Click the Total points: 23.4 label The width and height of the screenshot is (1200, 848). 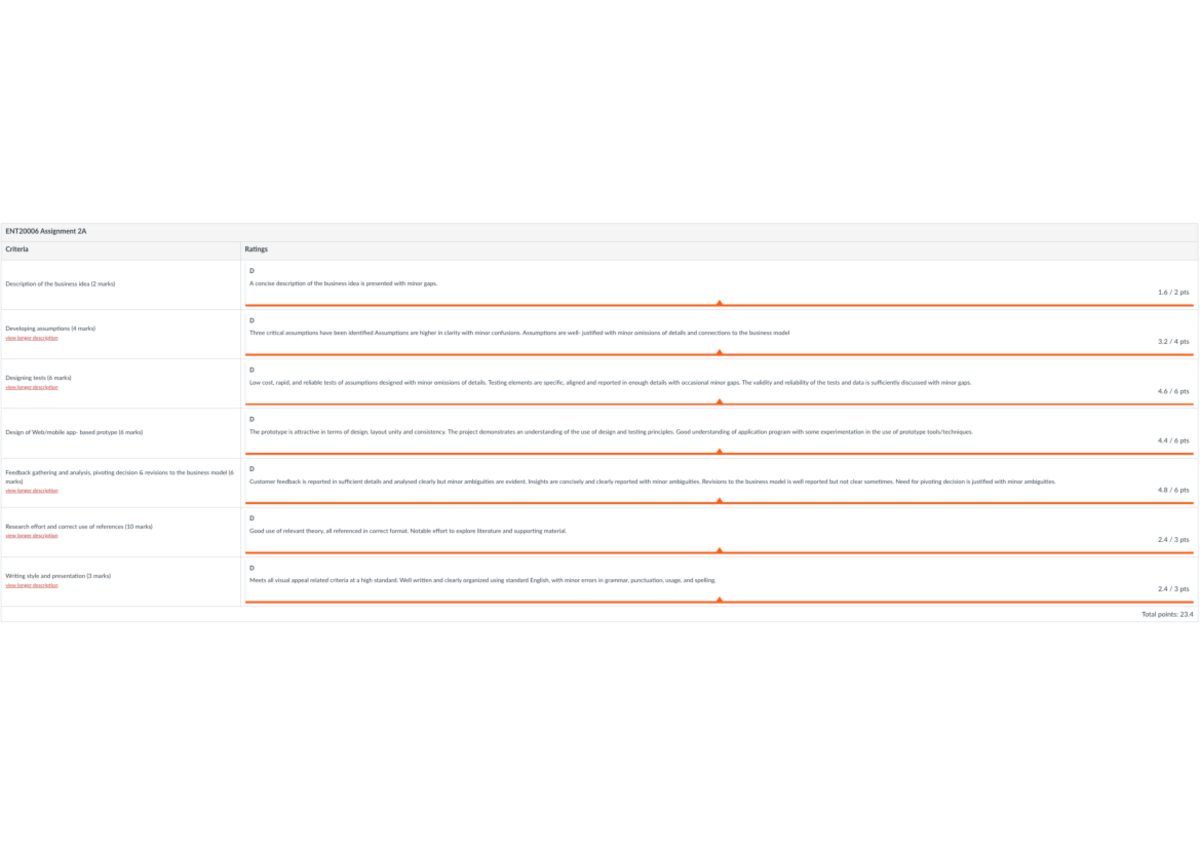point(1167,614)
